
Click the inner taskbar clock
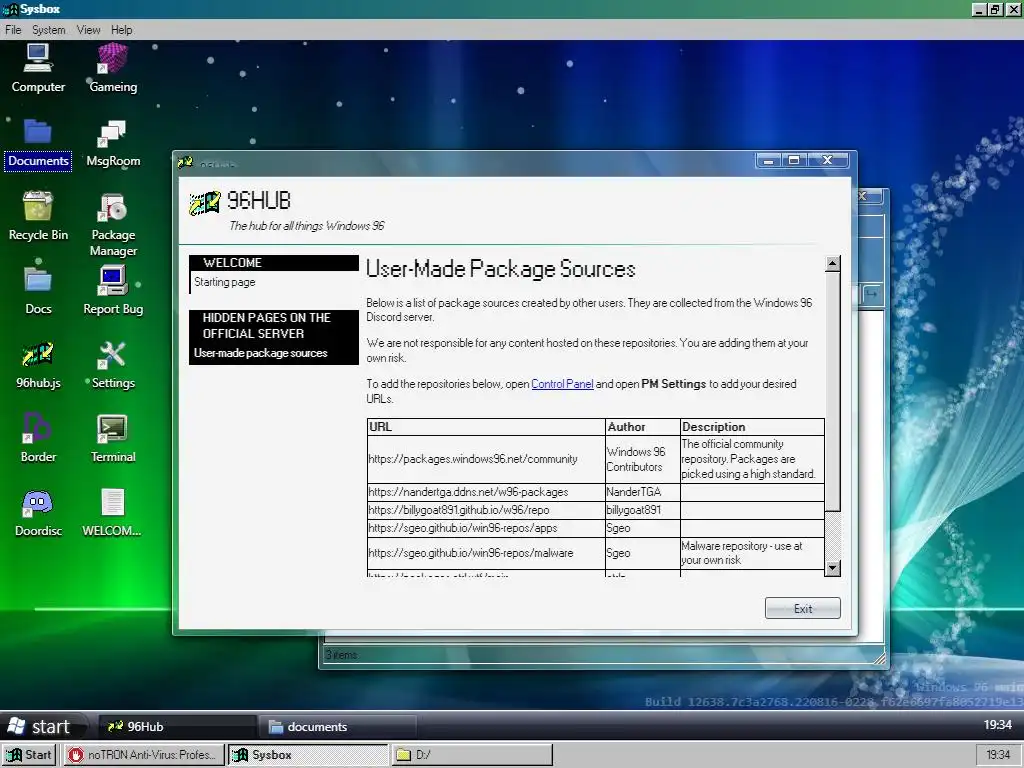click(x=997, y=725)
